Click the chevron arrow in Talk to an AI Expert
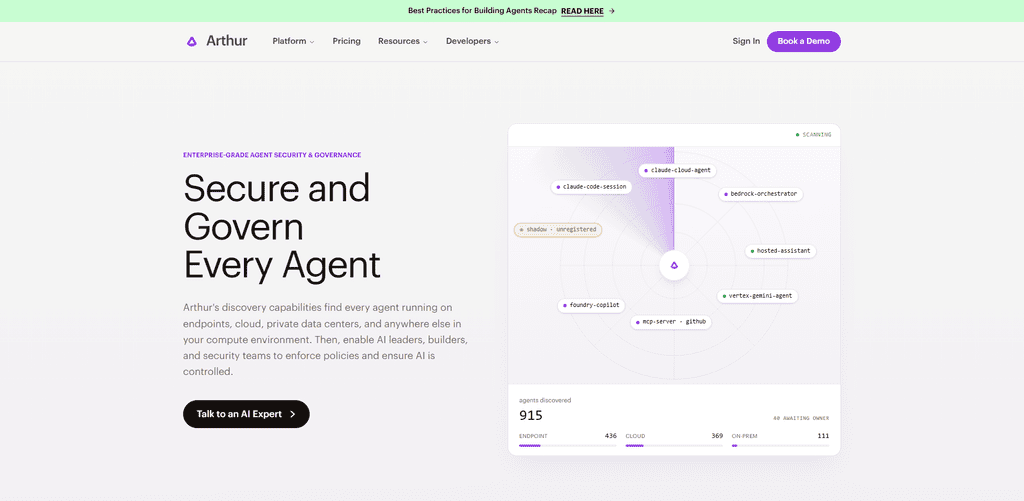Viewport: 1024px width, 501px height. pos(293,414)
